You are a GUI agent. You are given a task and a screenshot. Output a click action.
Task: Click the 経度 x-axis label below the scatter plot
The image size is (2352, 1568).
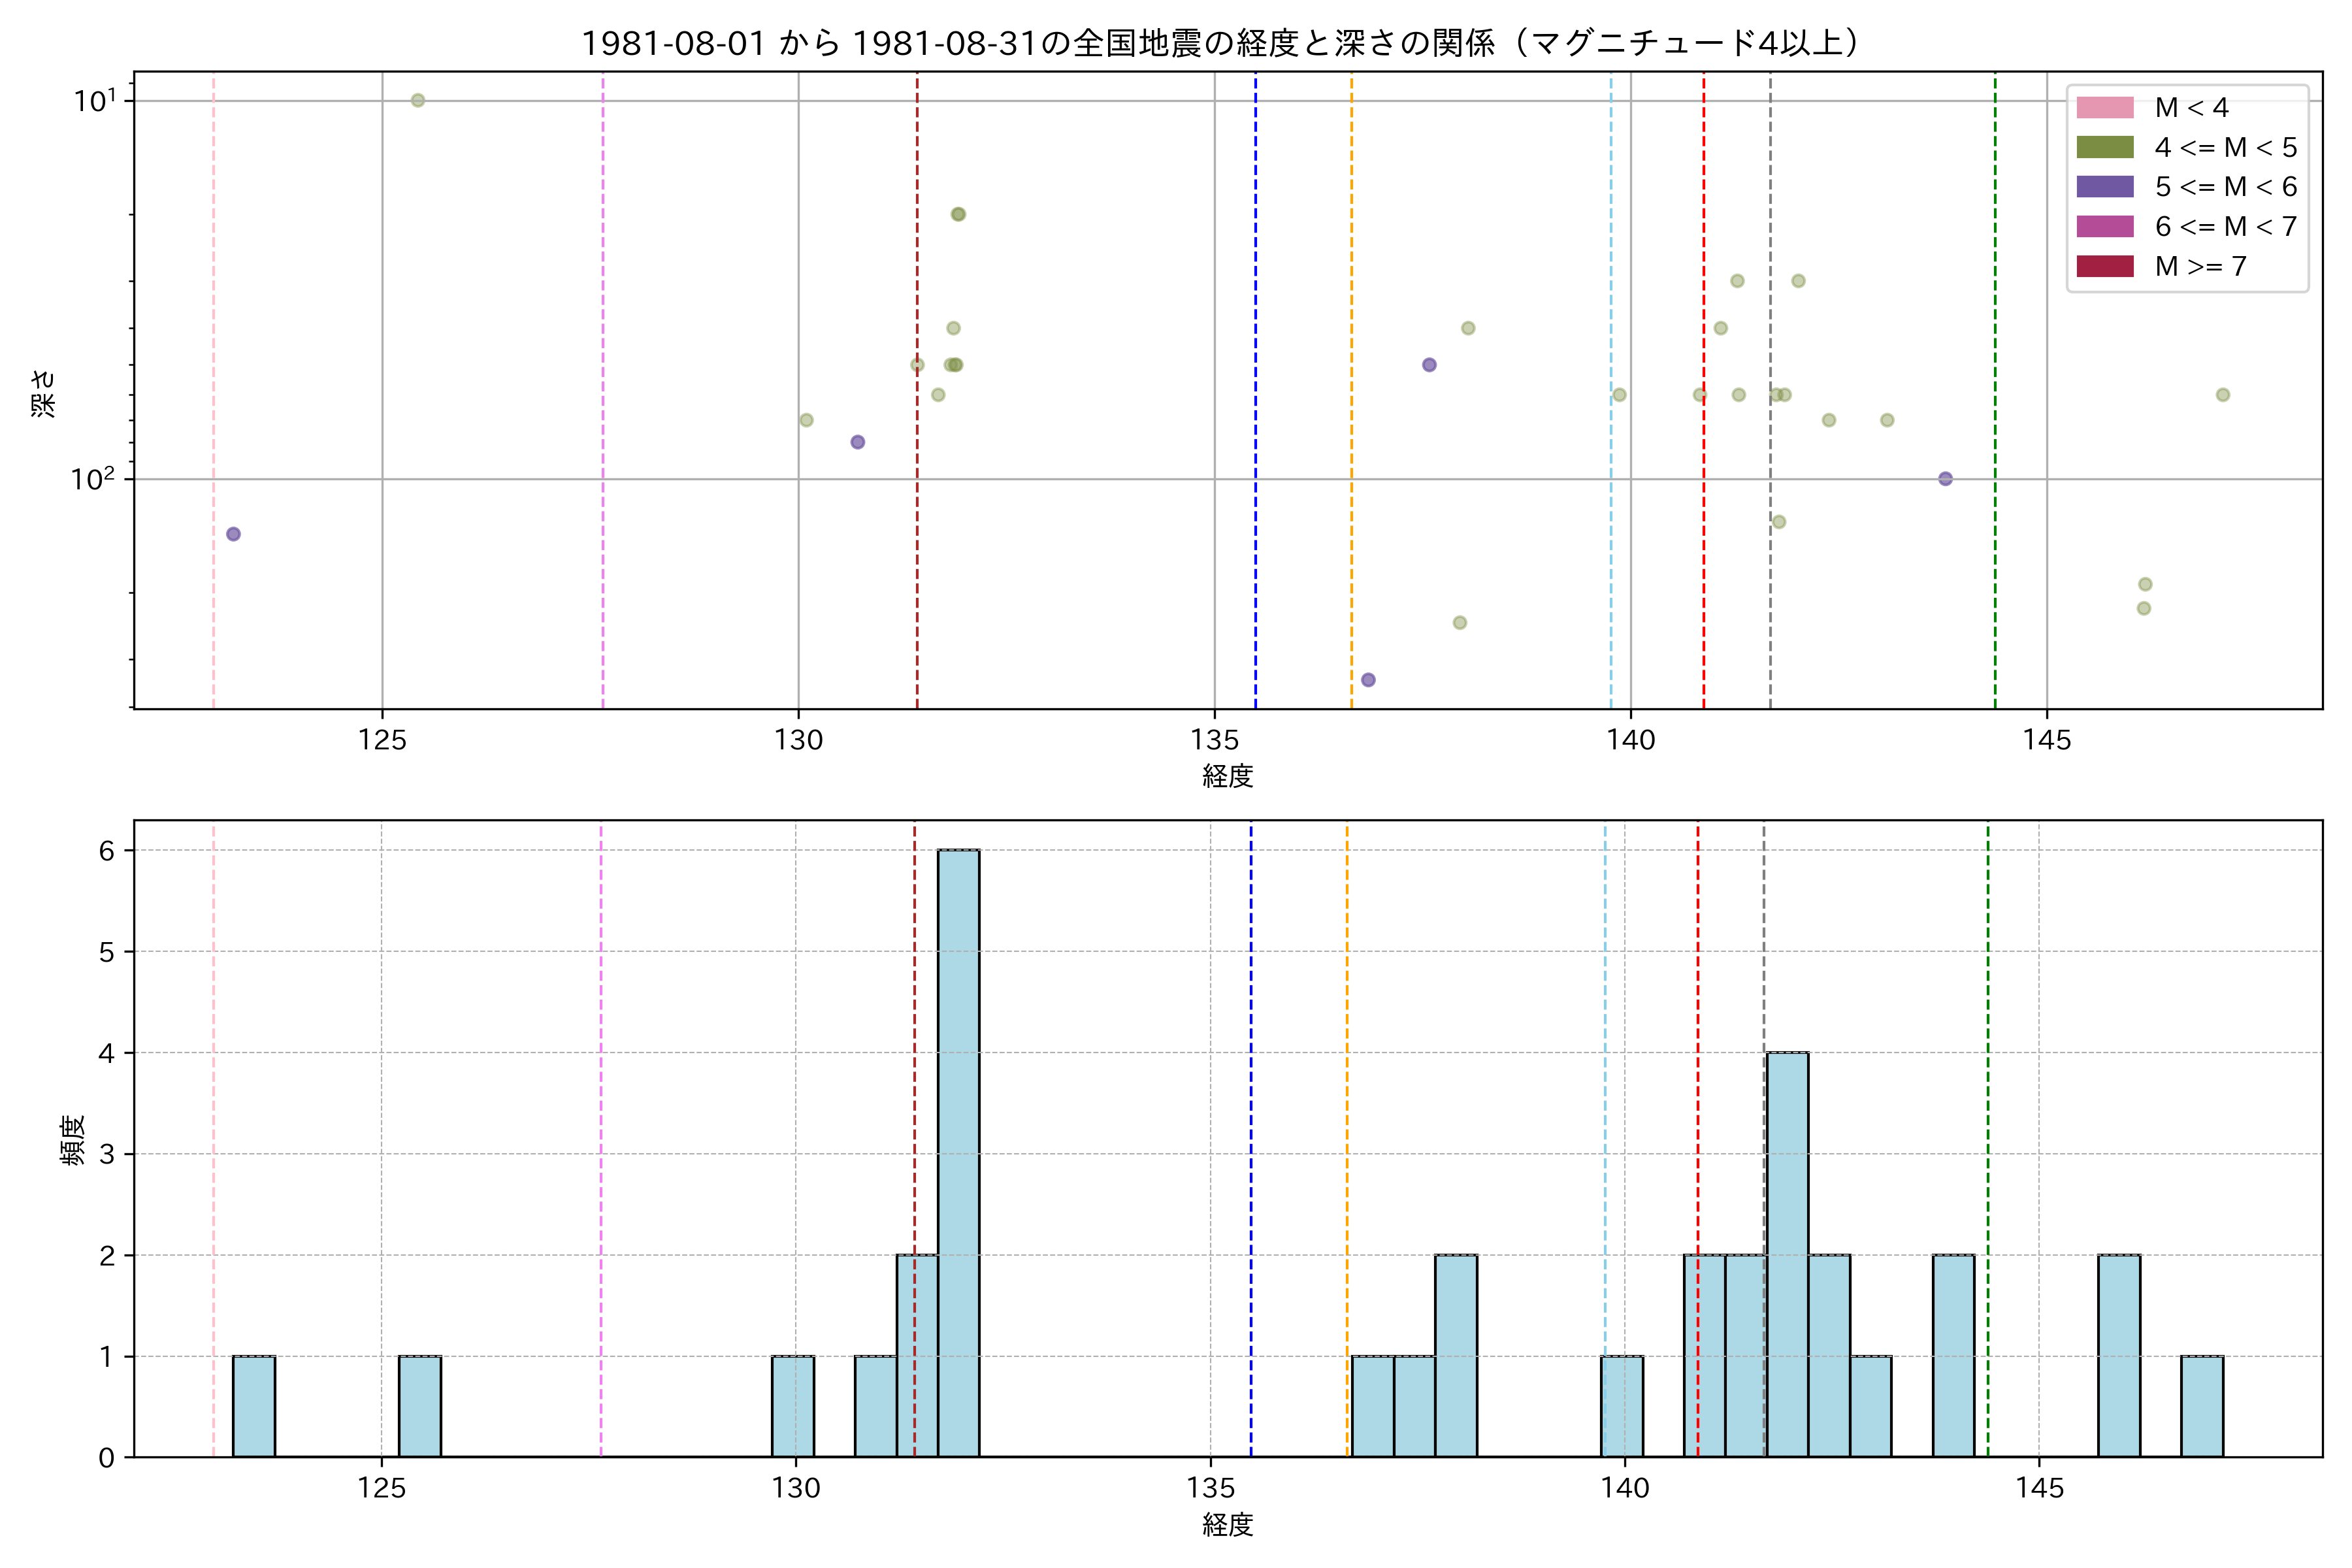pos(1227,776)
